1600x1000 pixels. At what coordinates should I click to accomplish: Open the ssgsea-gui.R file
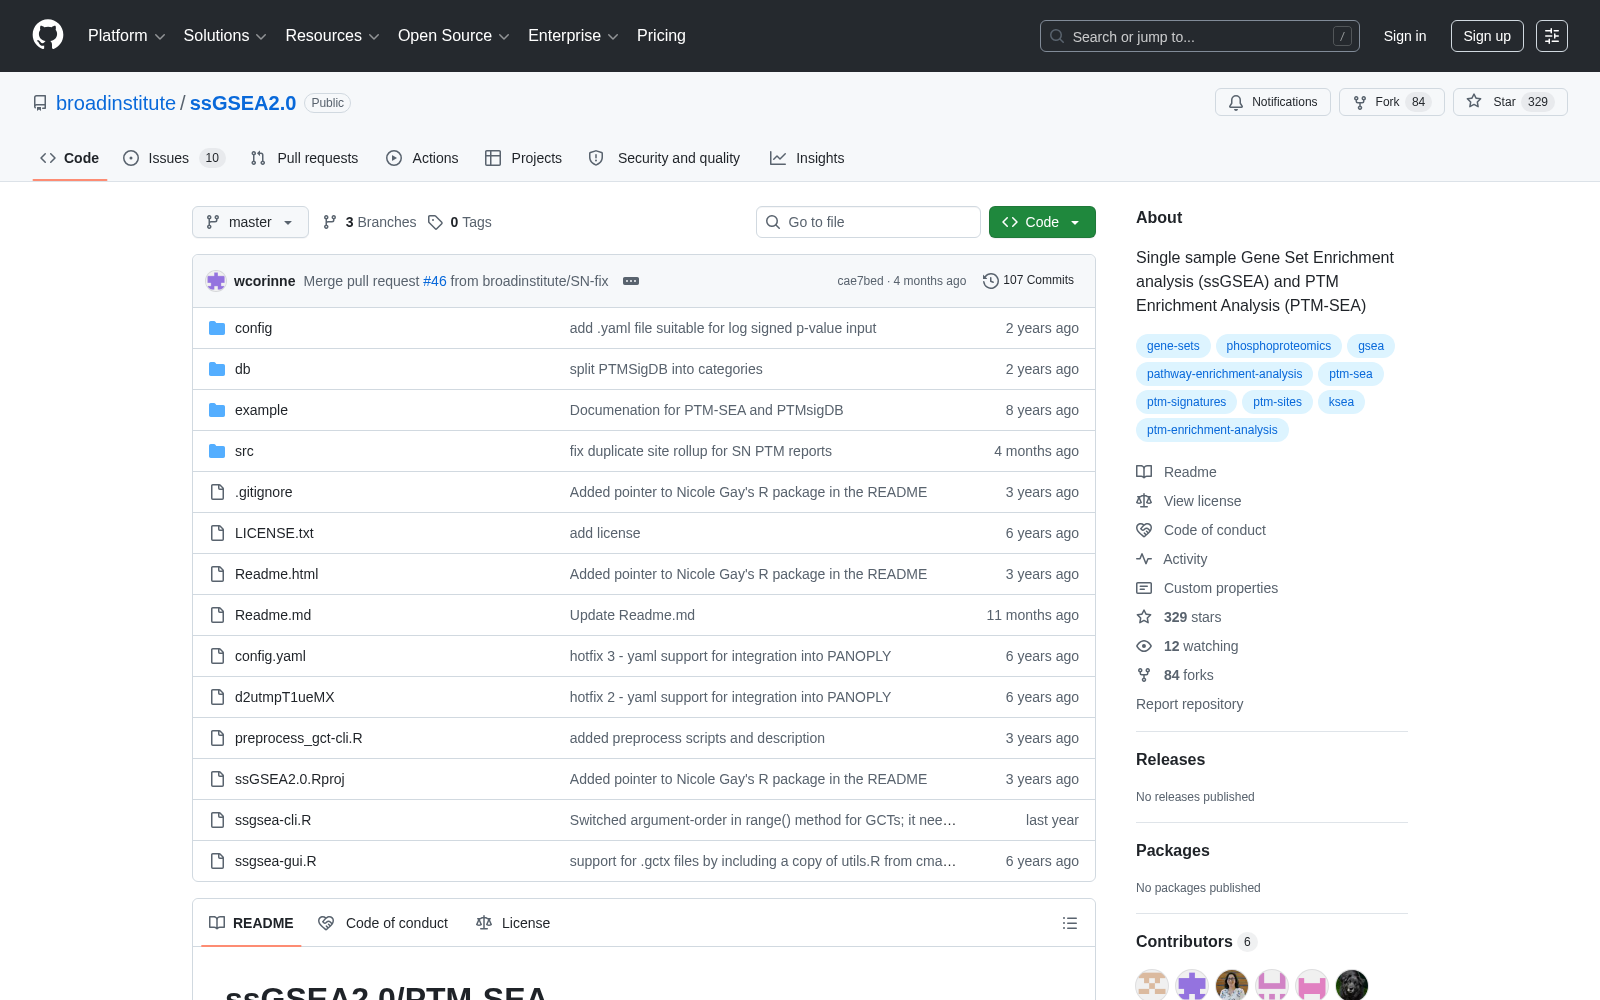pos(276,861)
